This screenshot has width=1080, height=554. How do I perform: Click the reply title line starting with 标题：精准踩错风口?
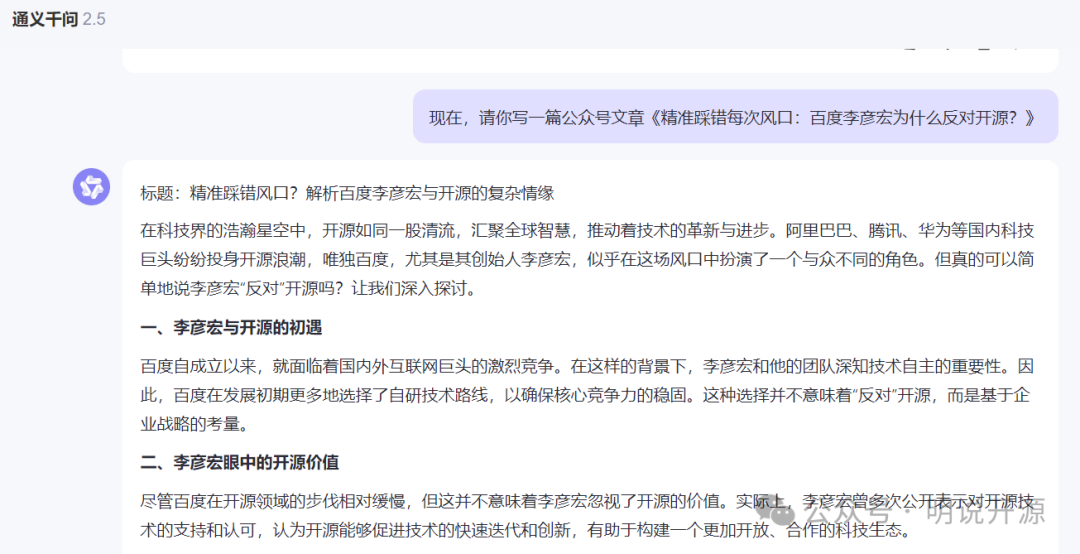pyautogui.click(x=347, y=193)
